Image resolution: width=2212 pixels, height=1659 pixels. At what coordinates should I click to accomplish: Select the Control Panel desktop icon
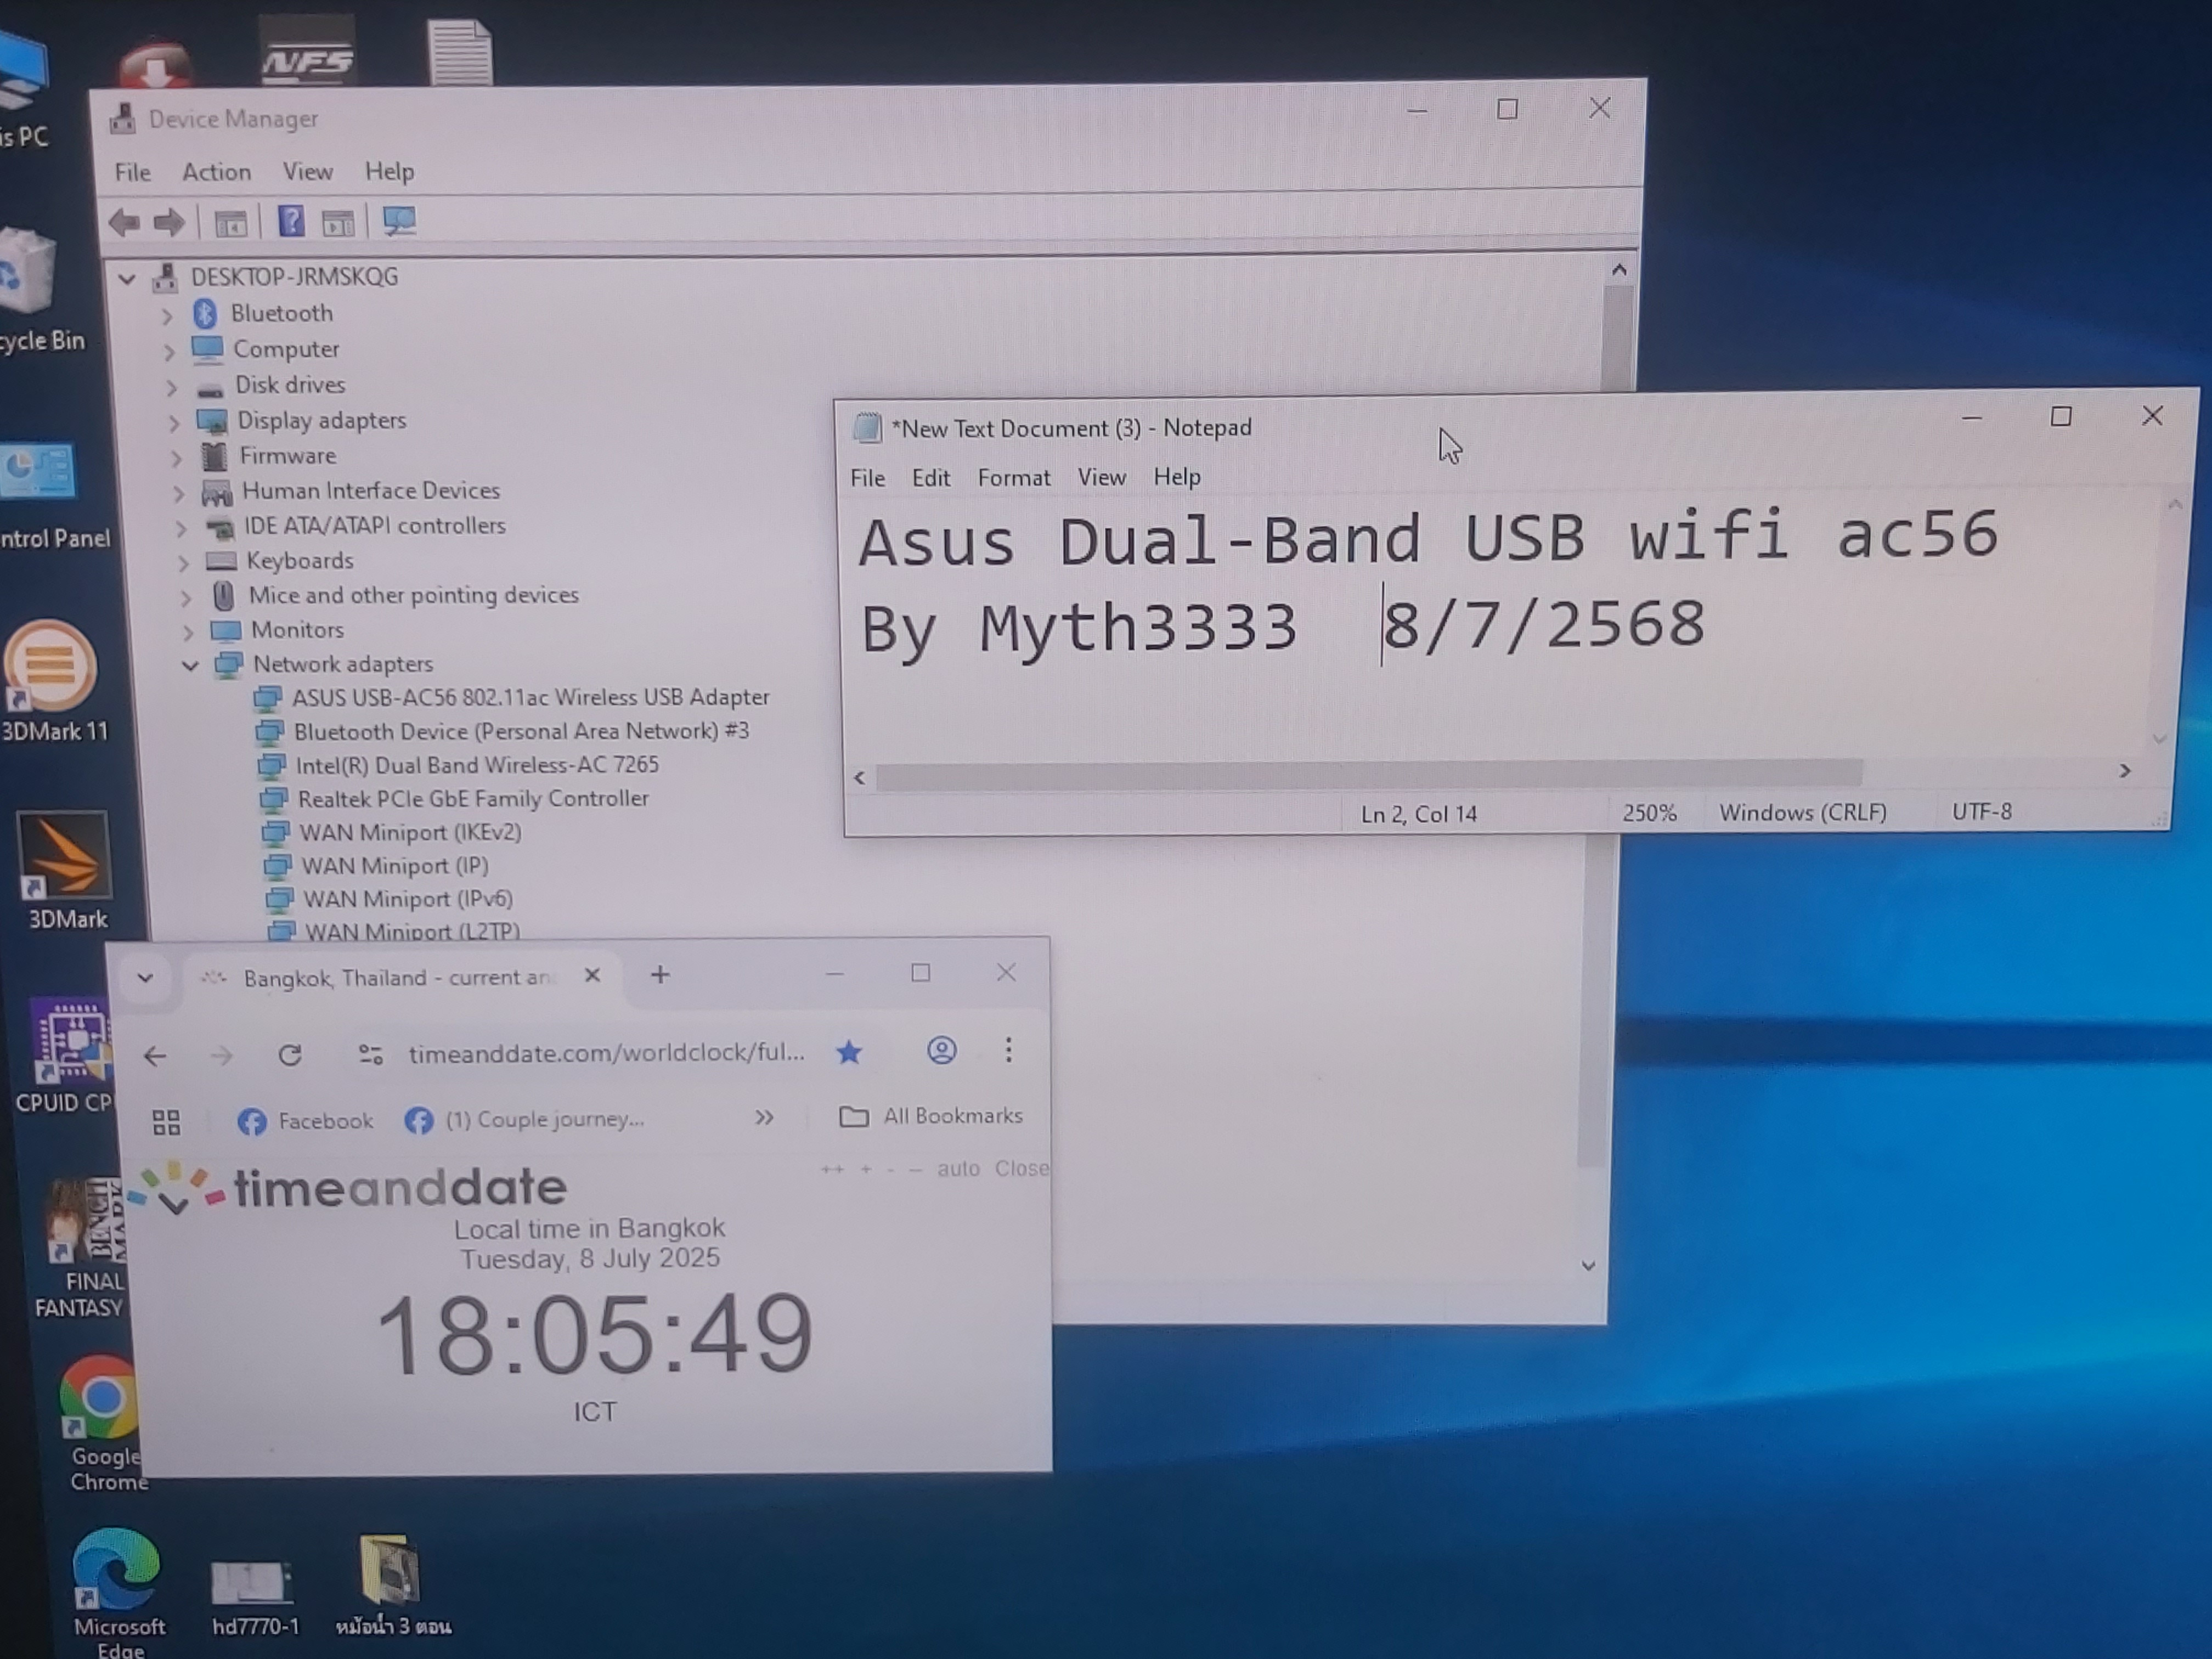point(46,496)
